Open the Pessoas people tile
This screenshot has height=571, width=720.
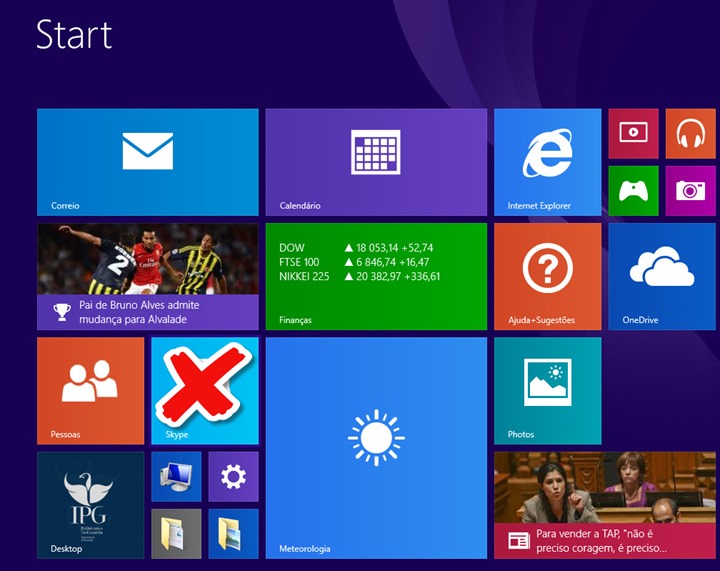pos(90,391)
